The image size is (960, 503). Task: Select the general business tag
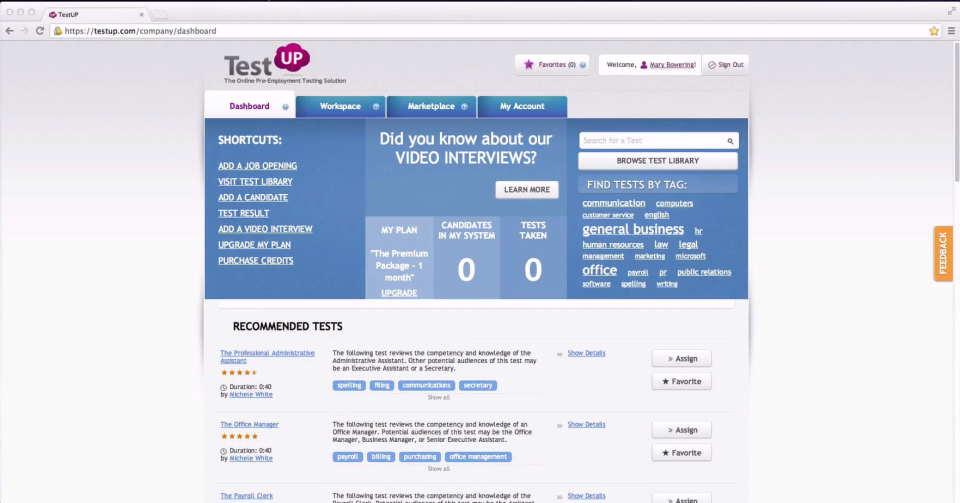pos(633,229)
